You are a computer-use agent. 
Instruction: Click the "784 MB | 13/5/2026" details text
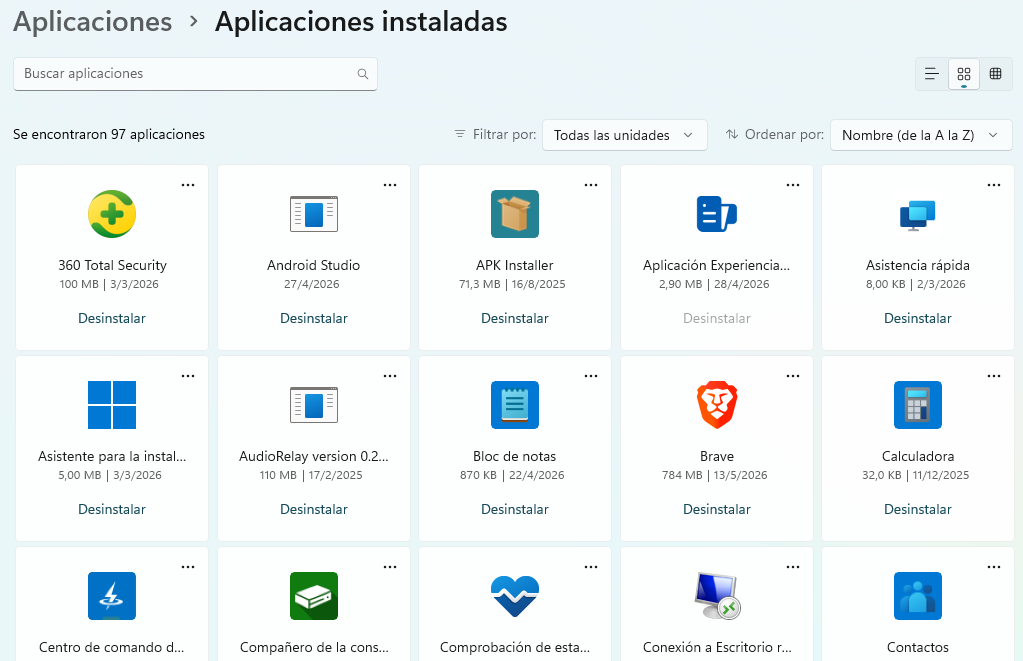pyautogui.click(x=714, y=475)
